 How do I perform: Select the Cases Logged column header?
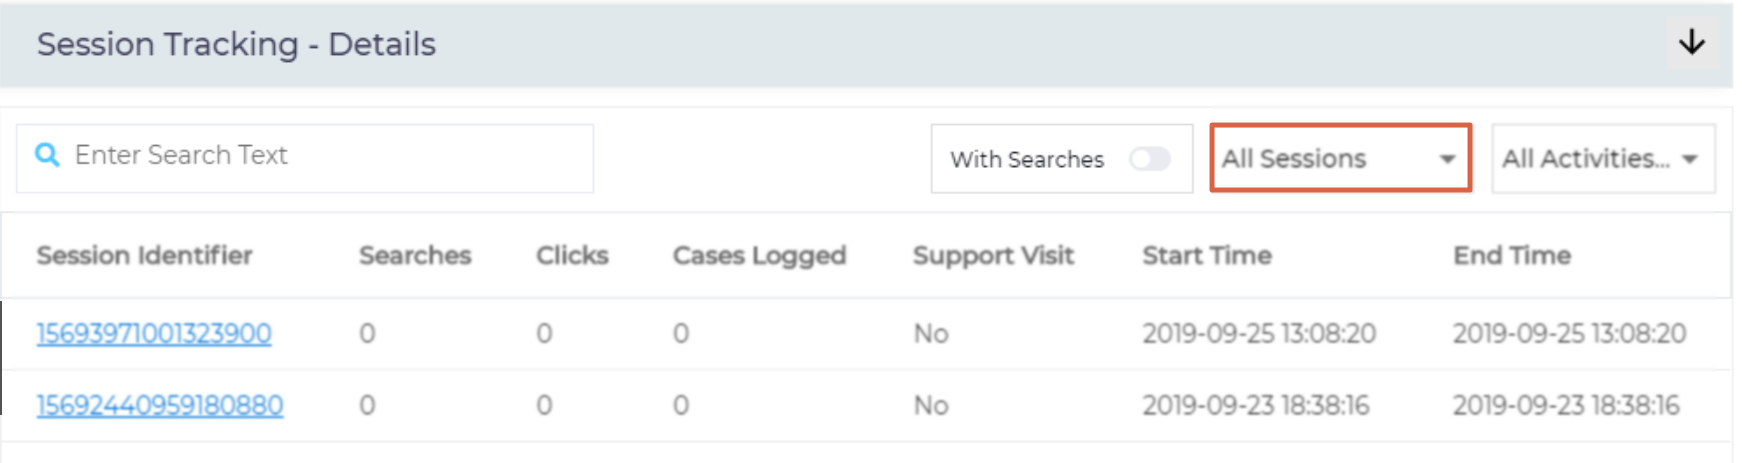(759, 255)
